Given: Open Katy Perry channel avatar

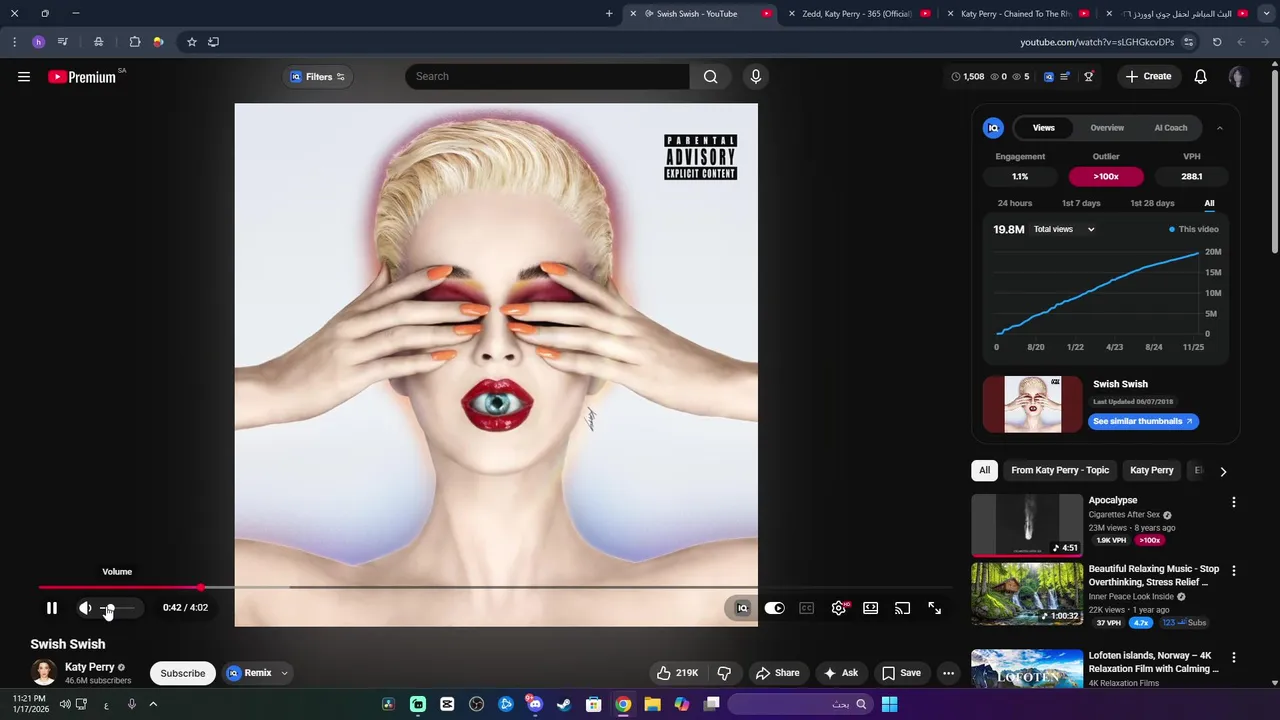Looking at the screenshot, I should [44, 673].
